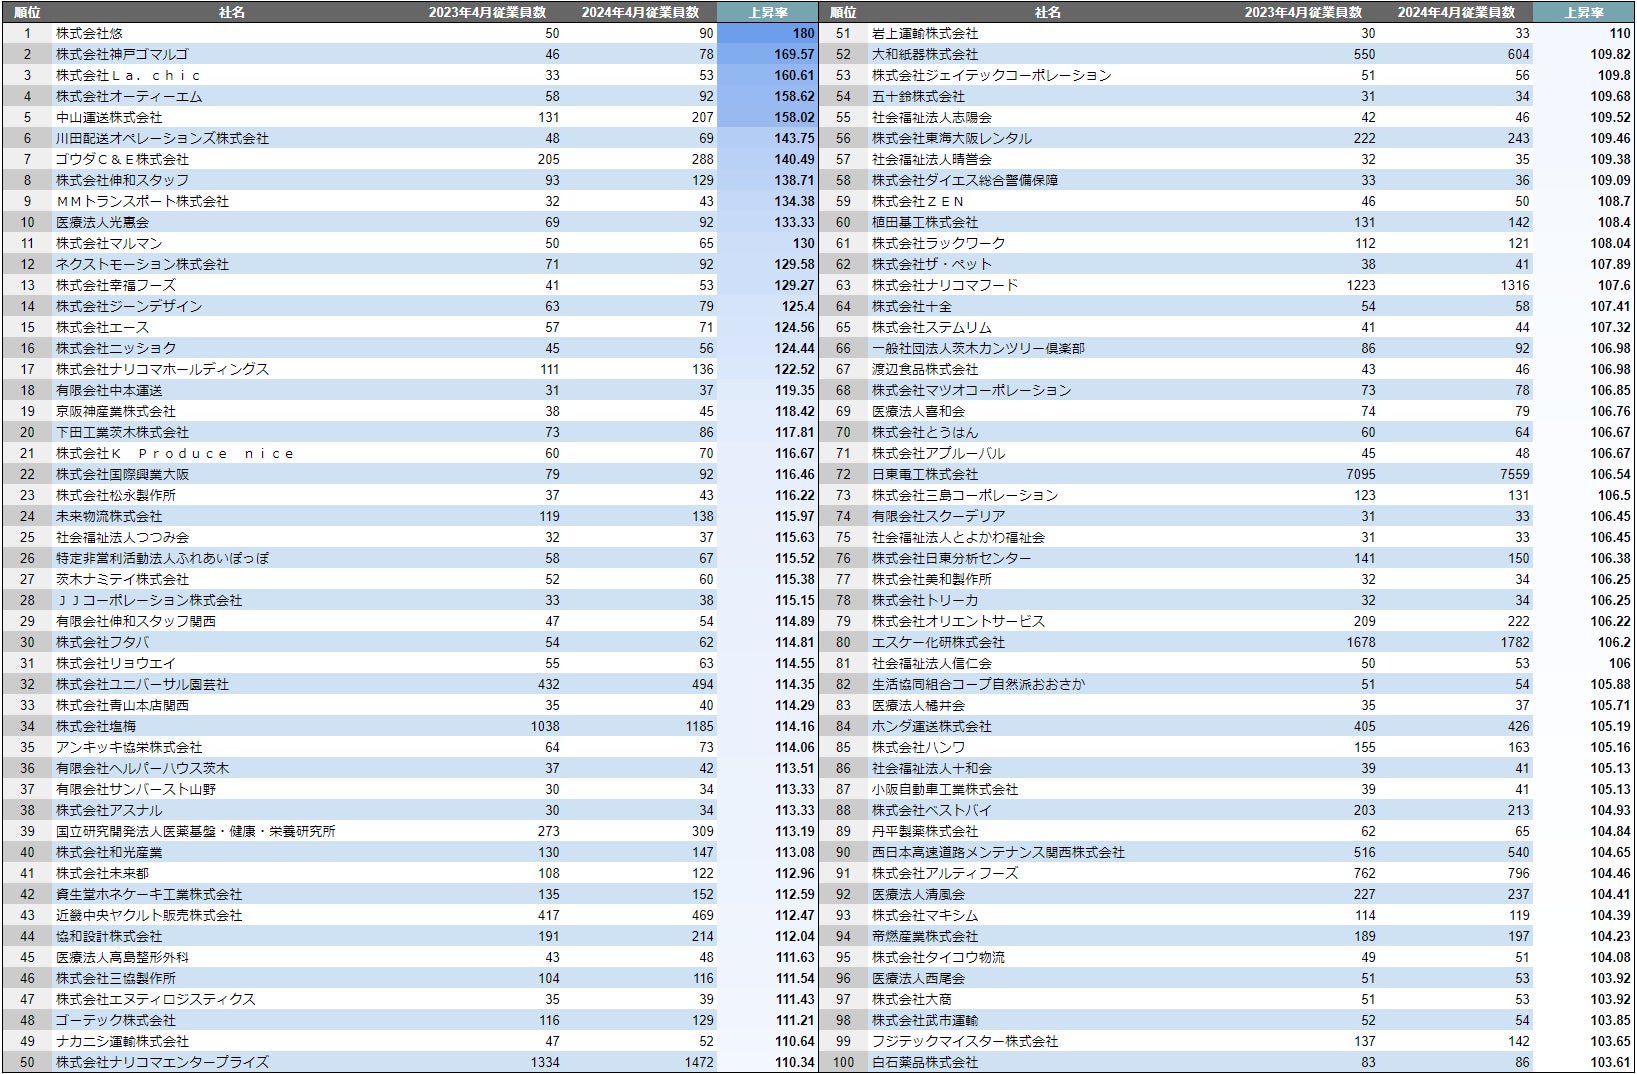Click 医療法人光惠会

point(102,222)
